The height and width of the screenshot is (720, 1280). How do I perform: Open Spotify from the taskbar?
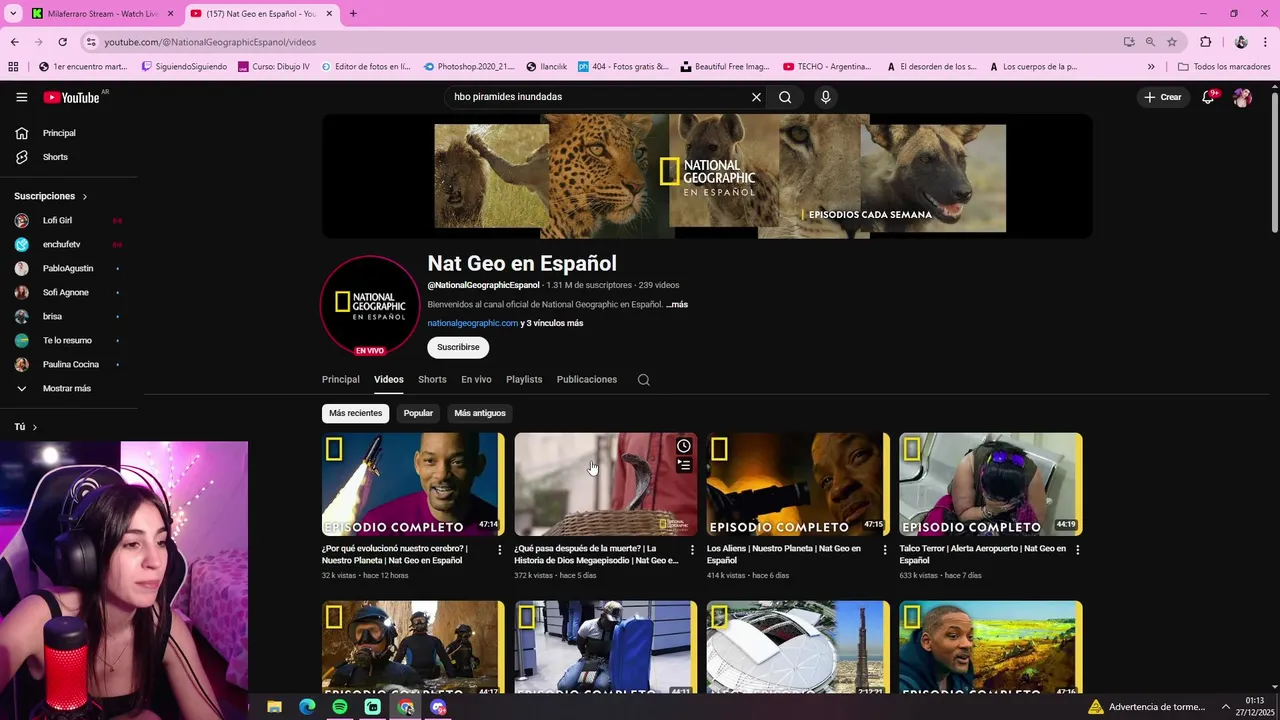tap(340, 707)
